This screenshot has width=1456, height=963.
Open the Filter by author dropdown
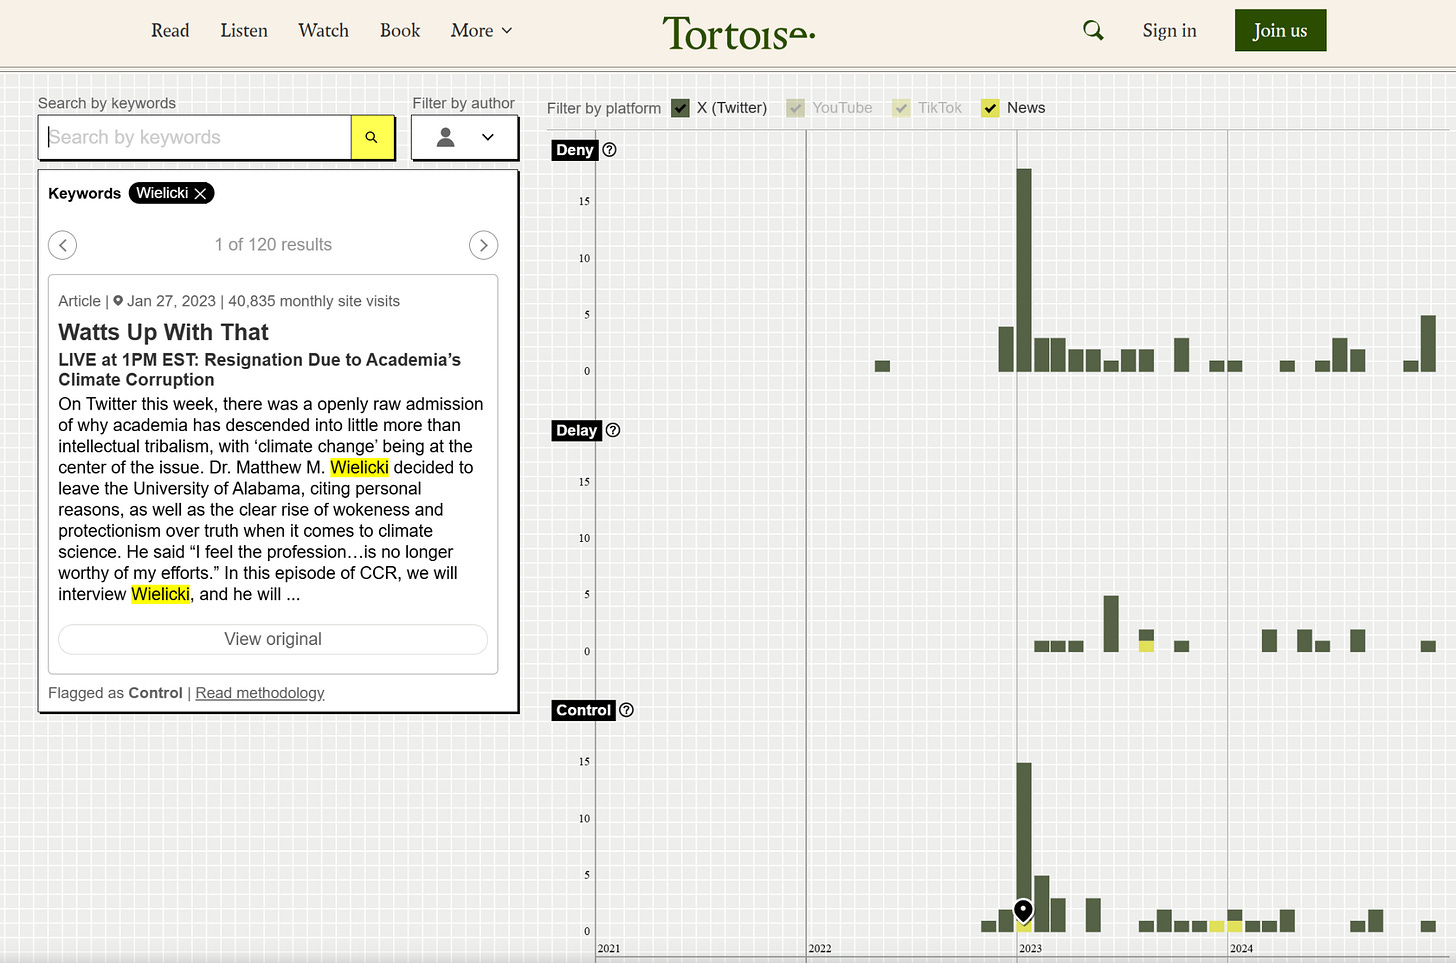tap(465, 138)
